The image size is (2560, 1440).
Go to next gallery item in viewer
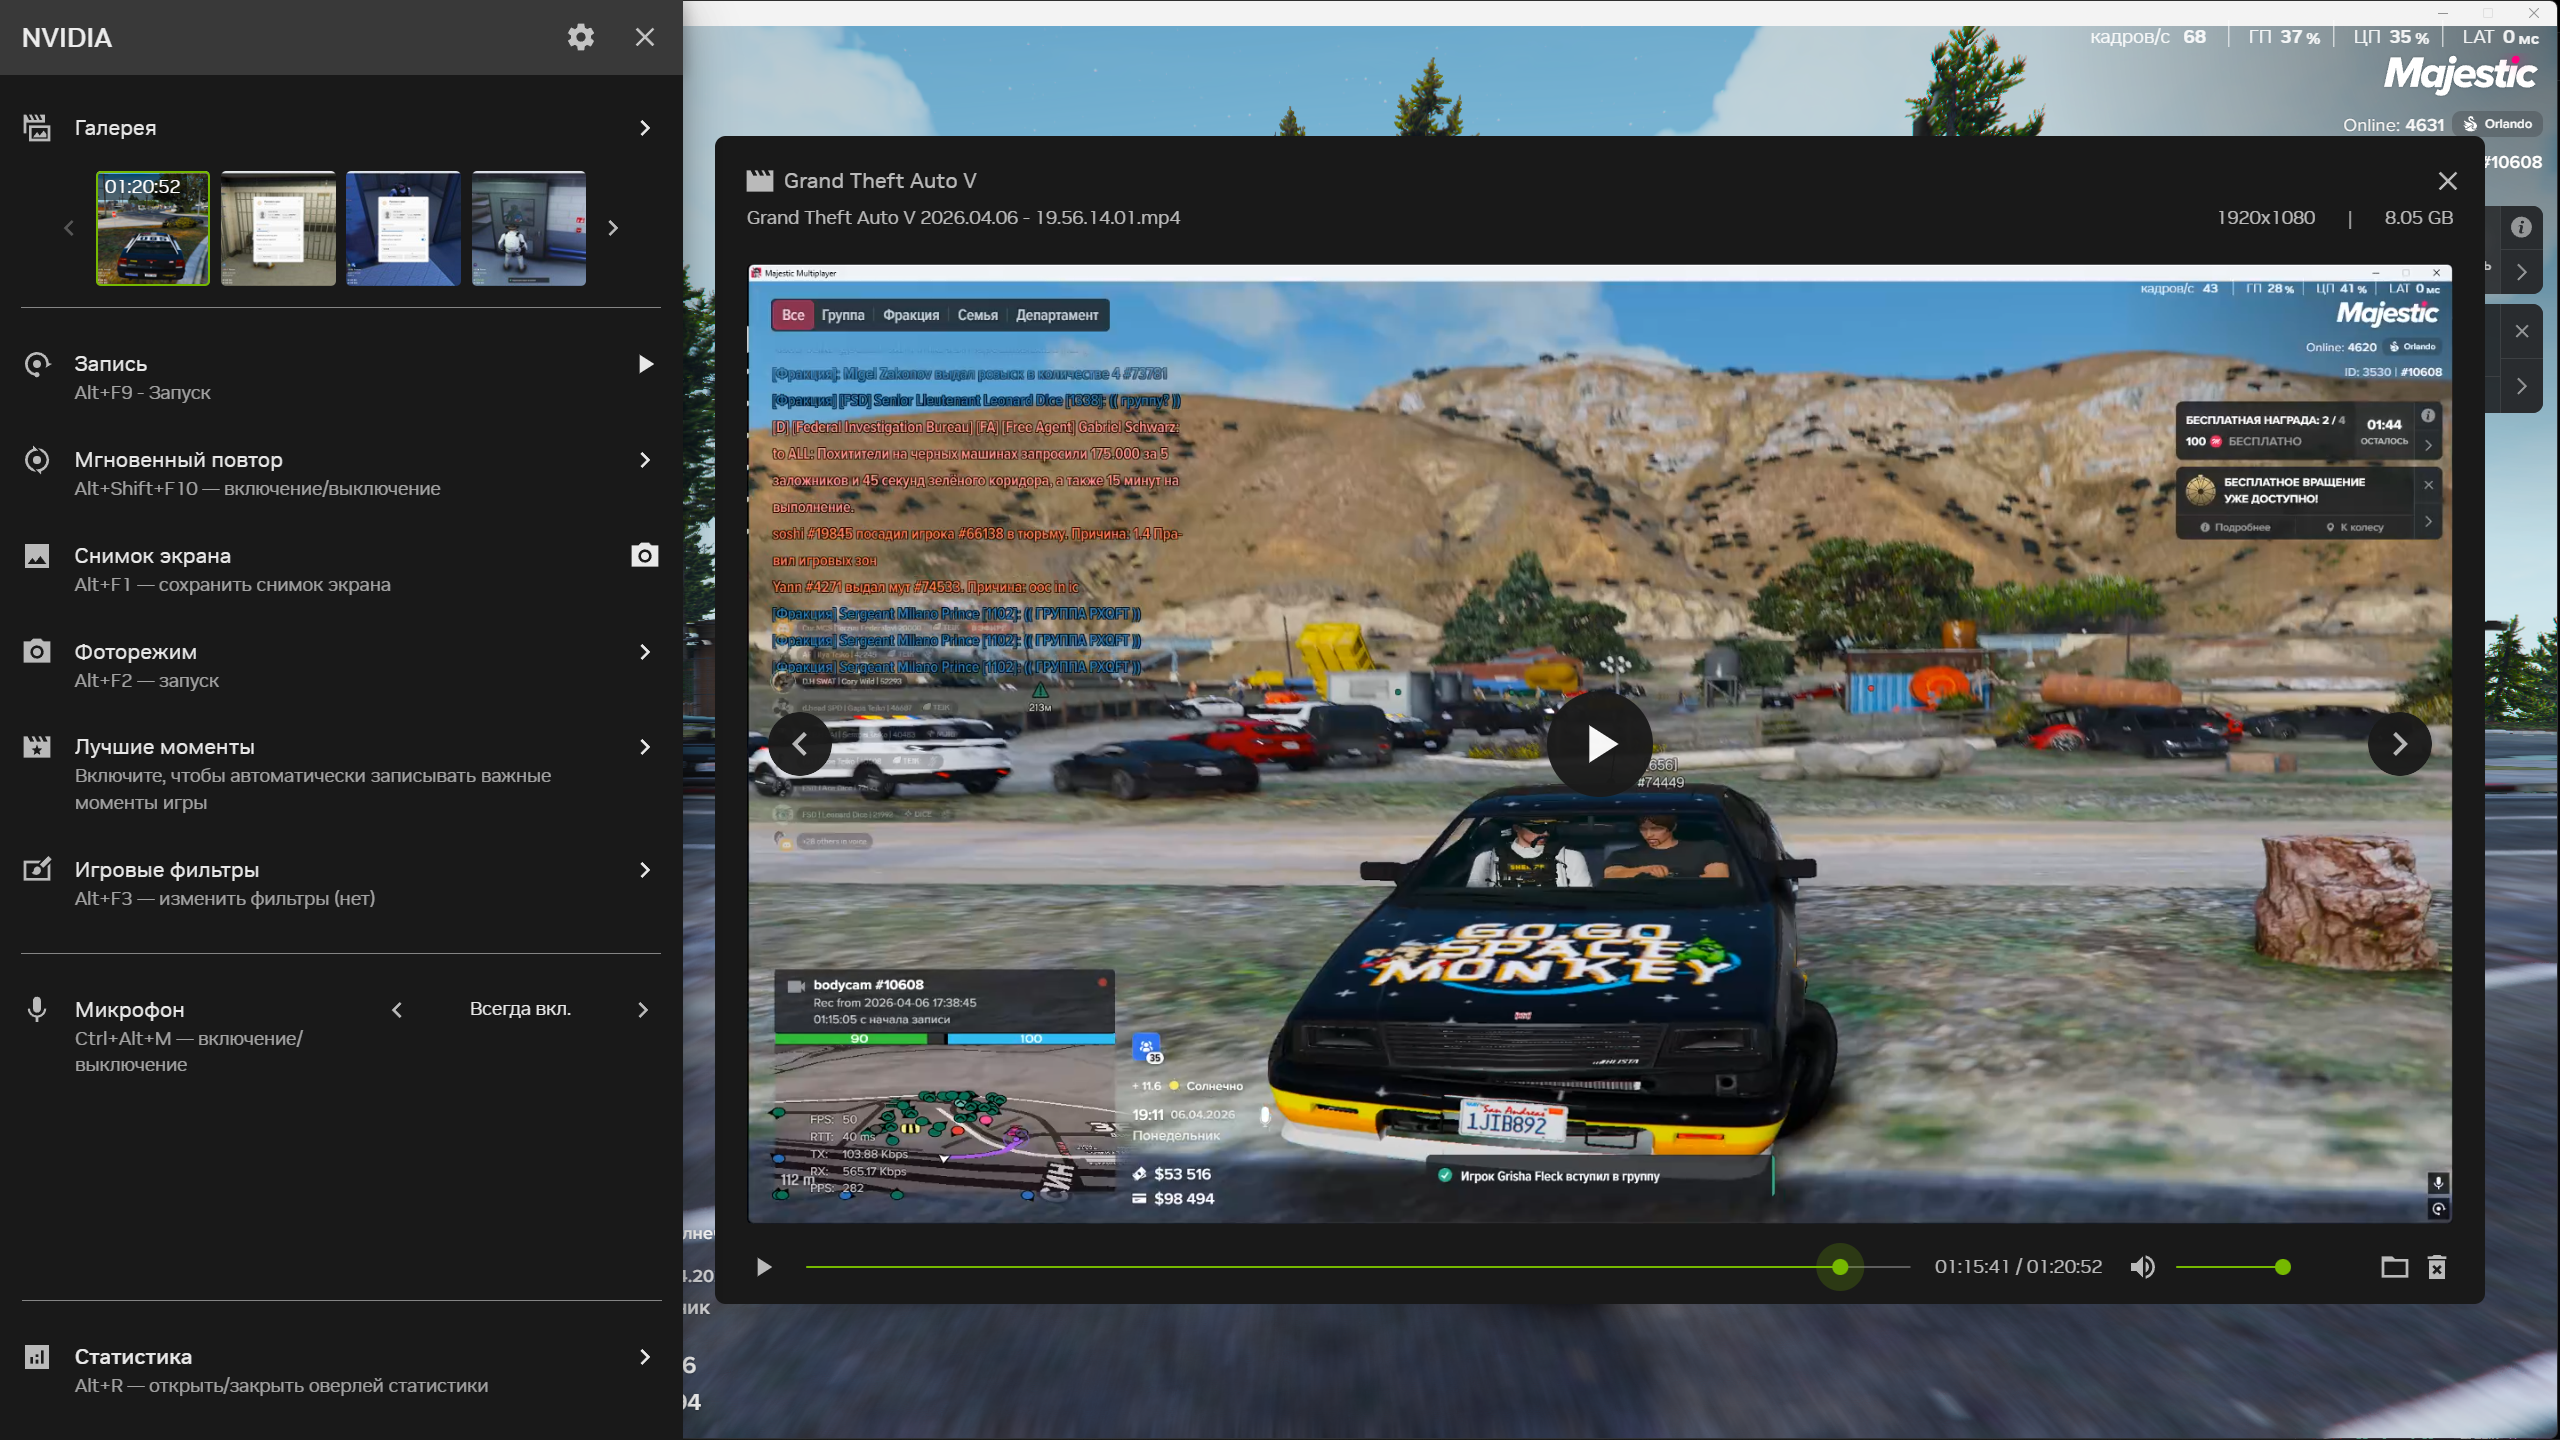tap(2399, 744)
